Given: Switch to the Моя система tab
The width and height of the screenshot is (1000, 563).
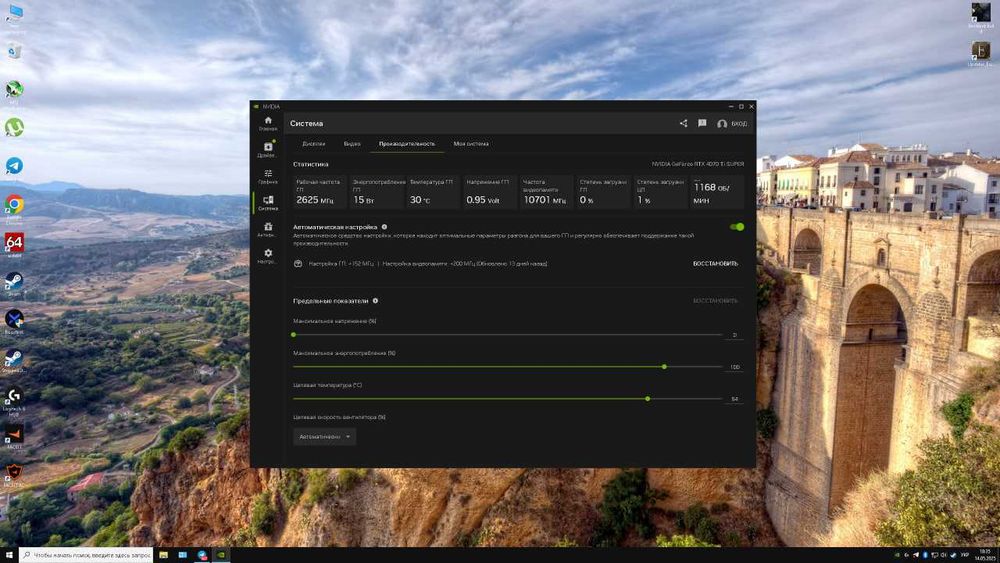Looking at the screenshot, I should pyautogui.click(x=471, y=143).
